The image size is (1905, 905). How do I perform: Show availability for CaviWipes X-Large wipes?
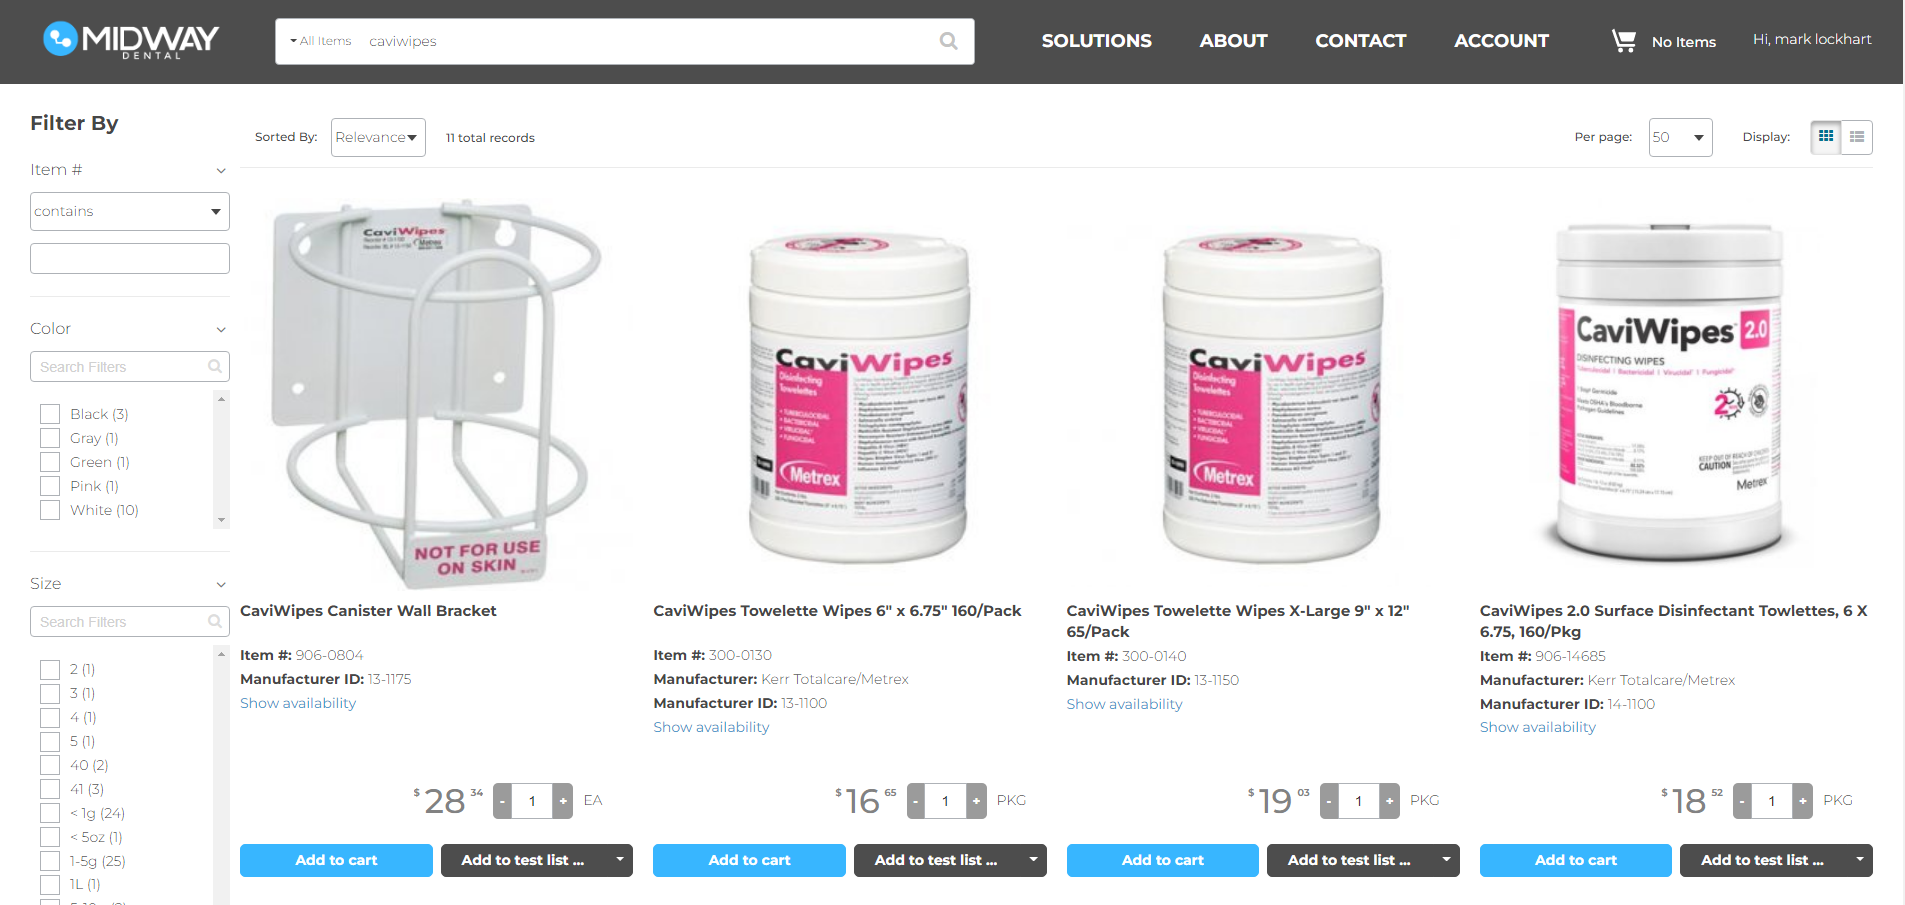[x=1124, y=704]
